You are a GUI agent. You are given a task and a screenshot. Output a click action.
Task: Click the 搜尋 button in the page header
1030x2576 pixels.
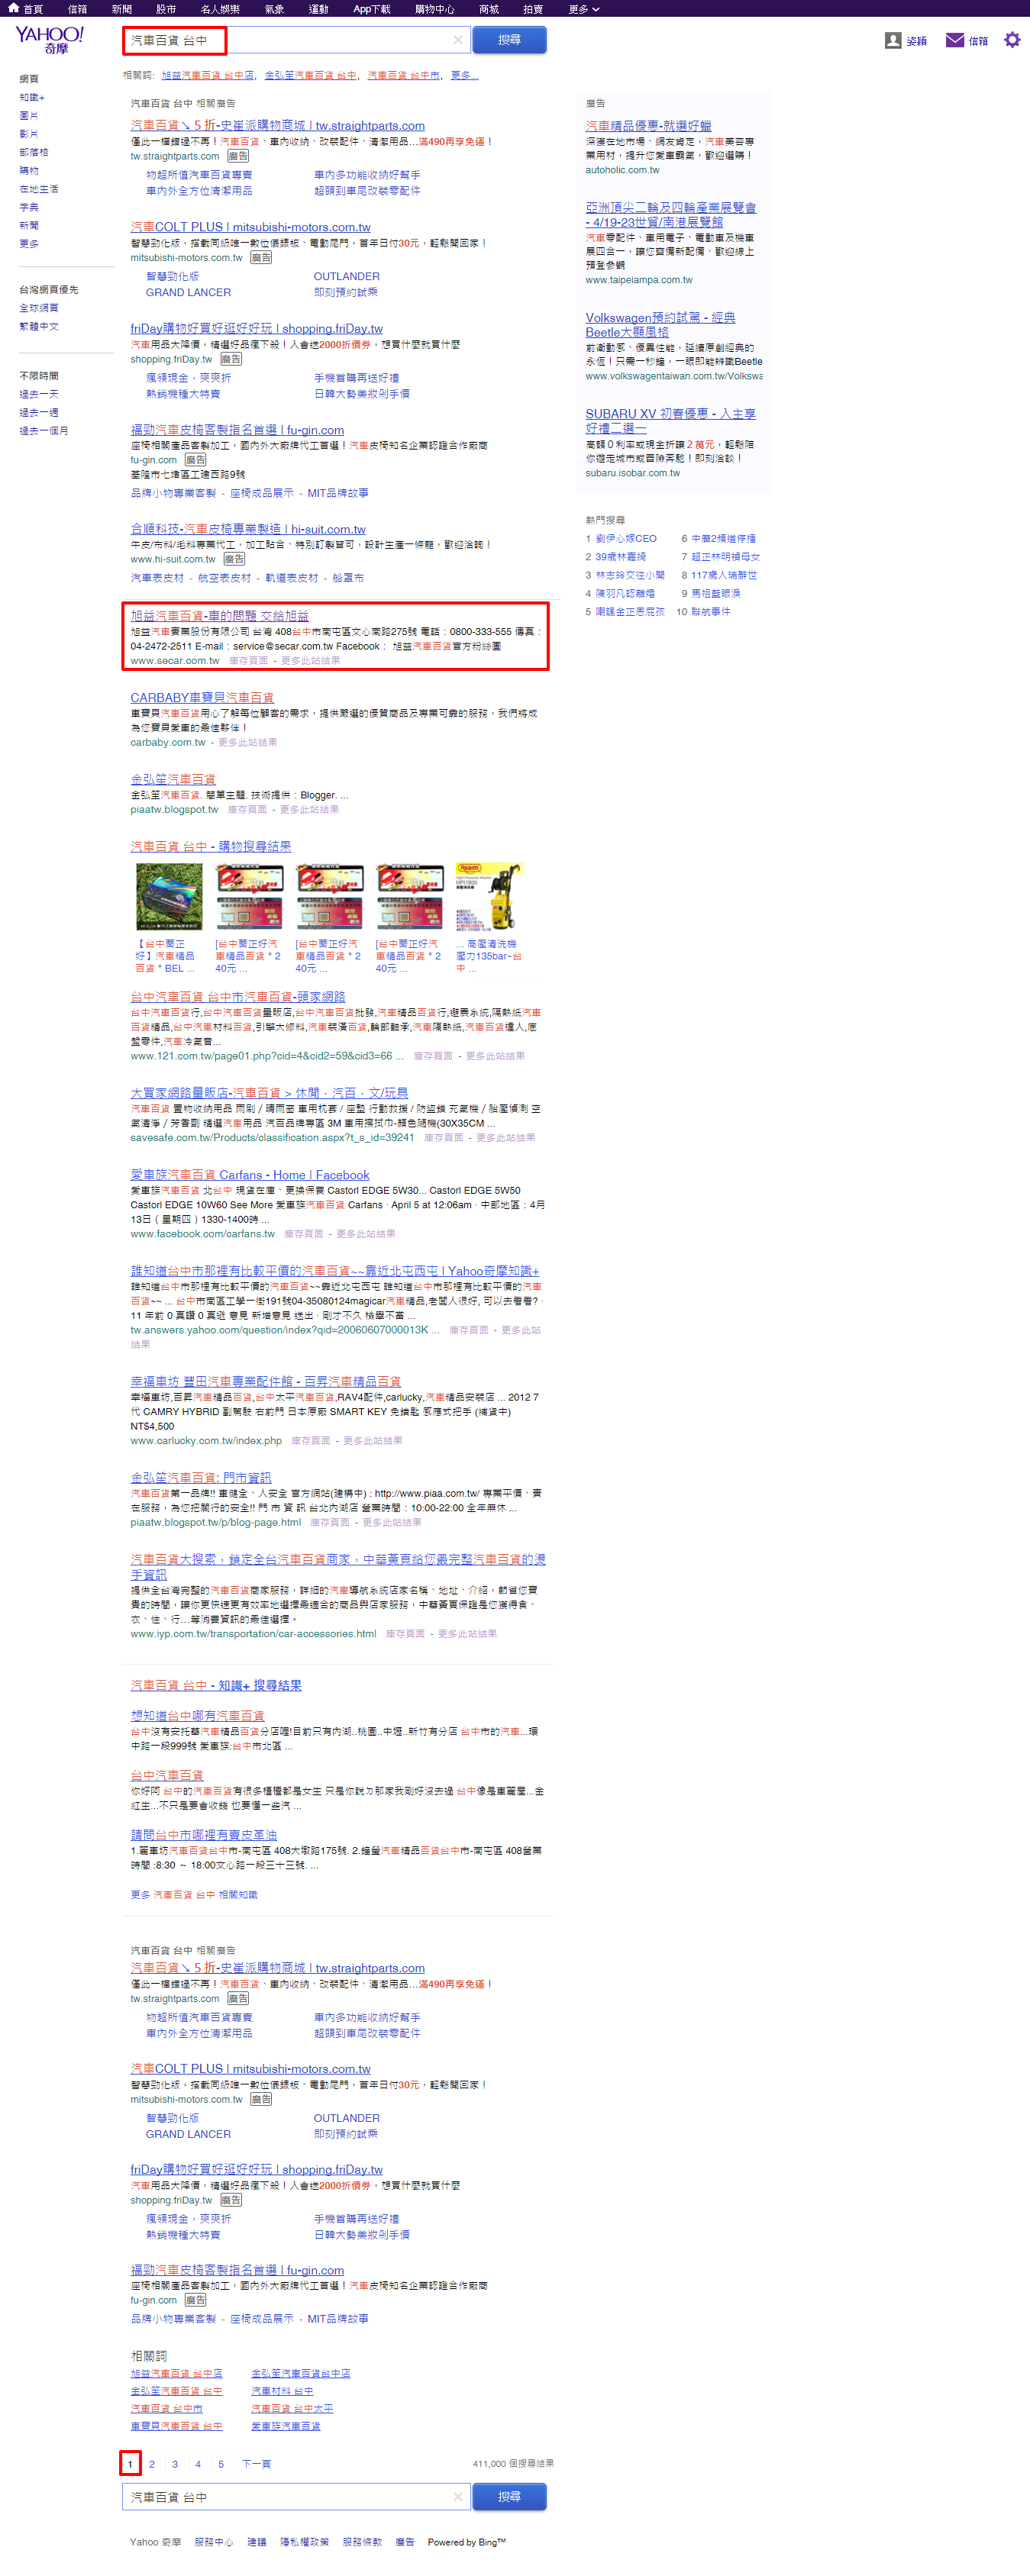[509, 40]
